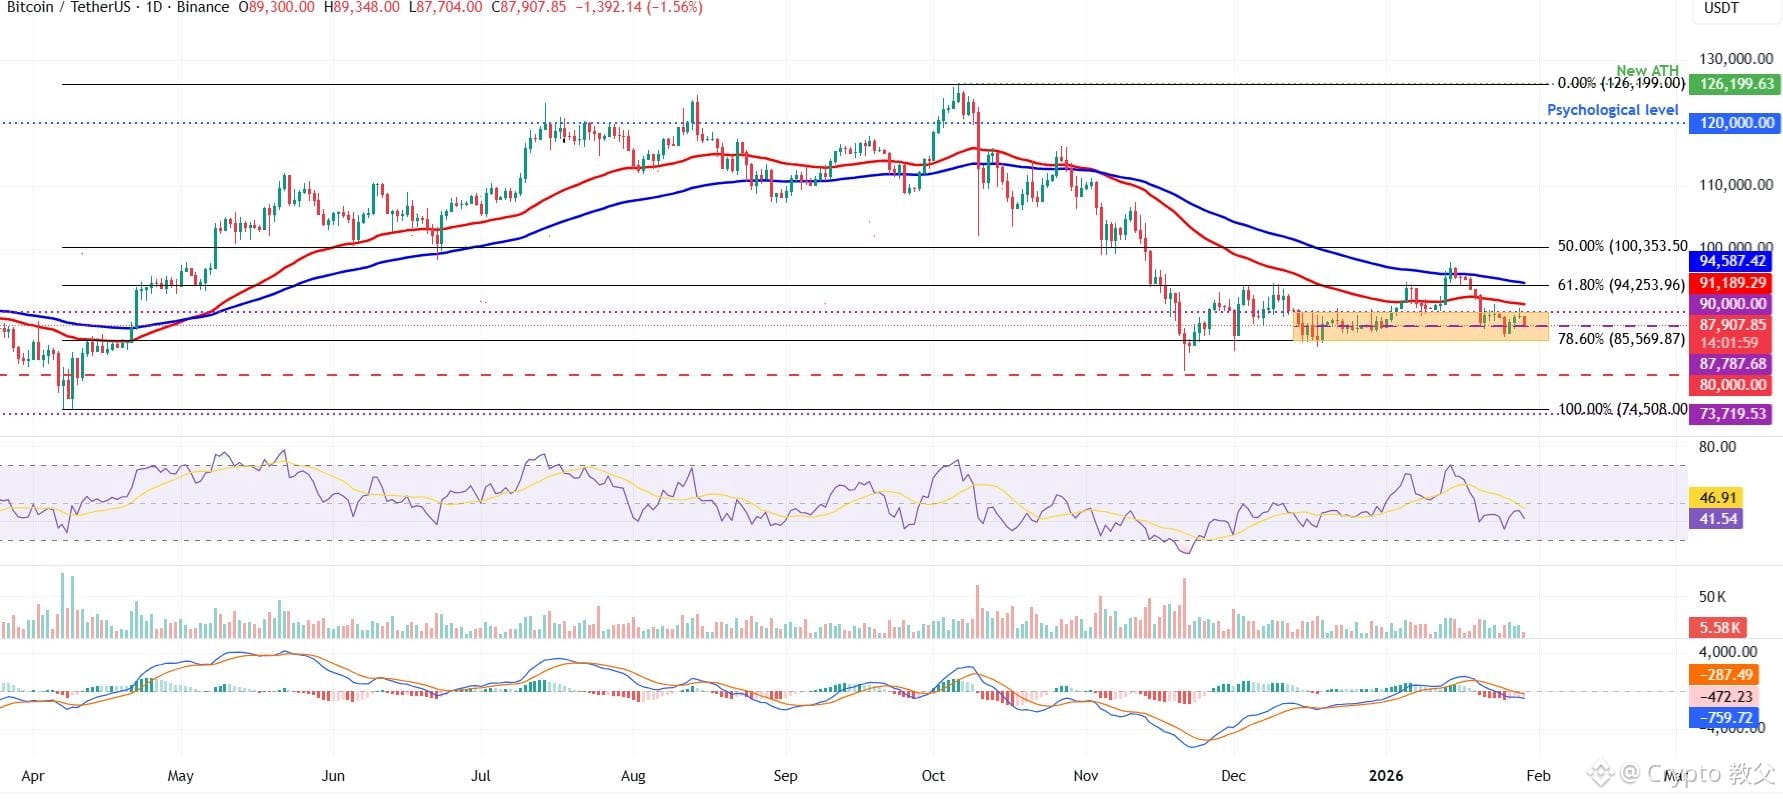Click May on the time axis
1783x799 pixels.
point(181,776)
